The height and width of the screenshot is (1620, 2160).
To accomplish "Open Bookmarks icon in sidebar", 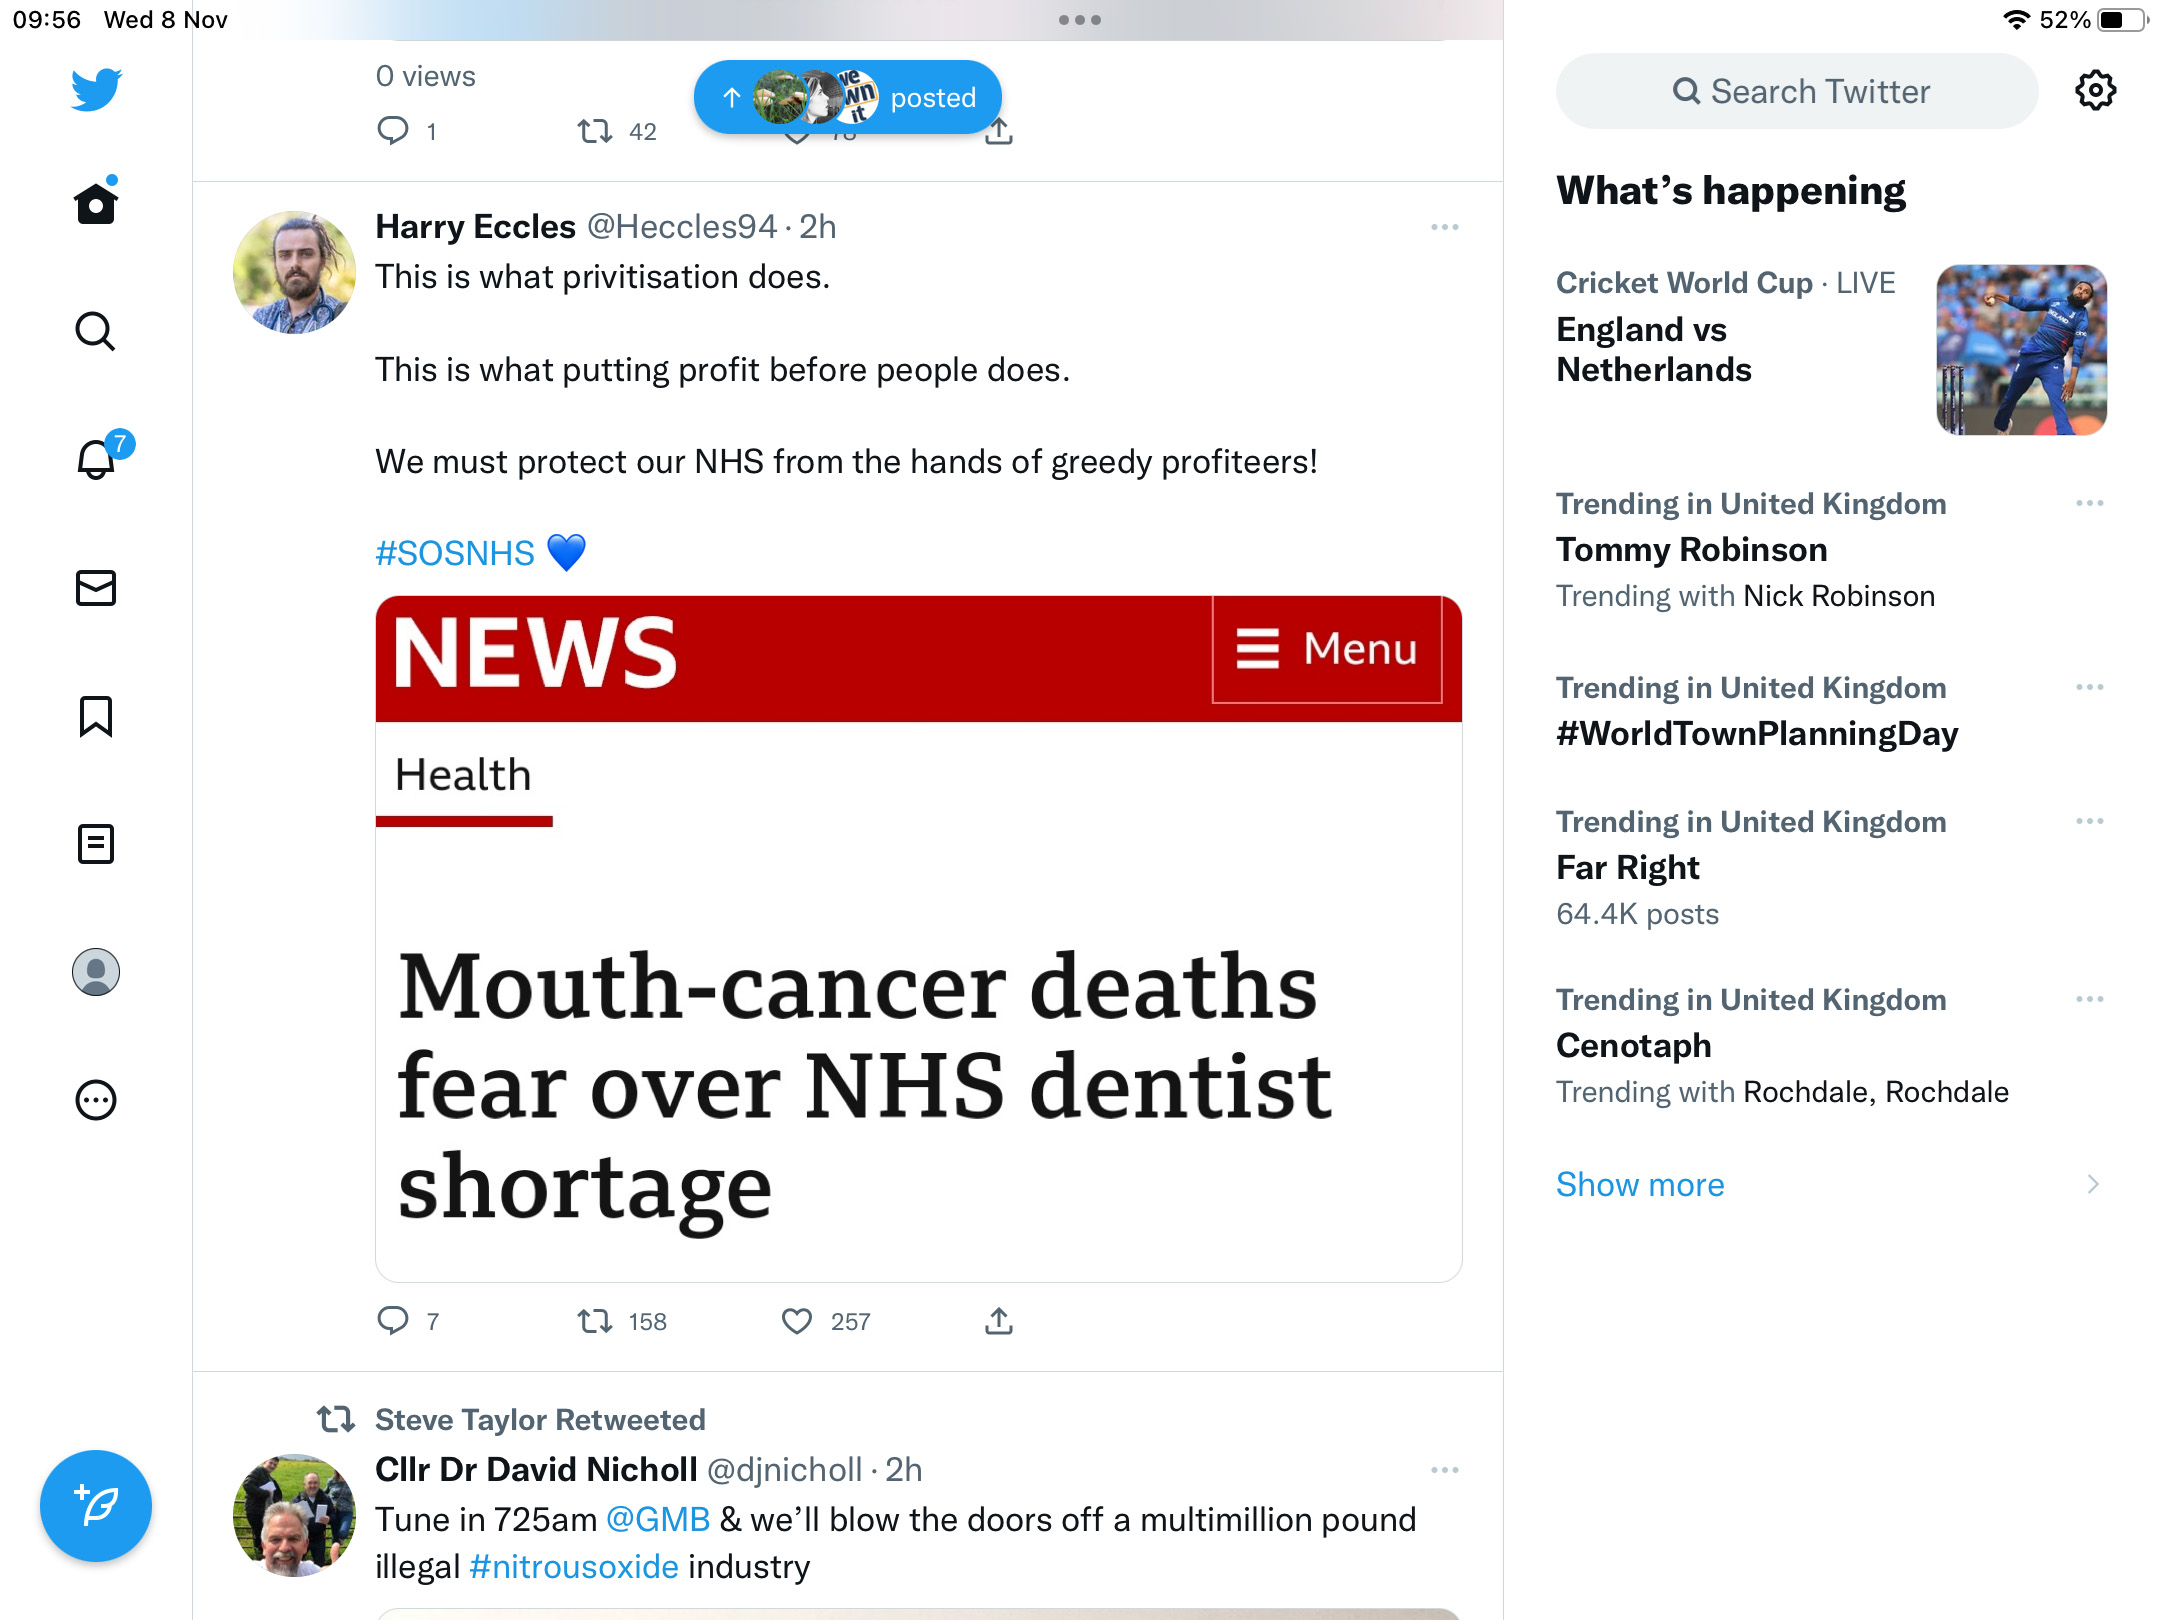I will coord(96,716).
